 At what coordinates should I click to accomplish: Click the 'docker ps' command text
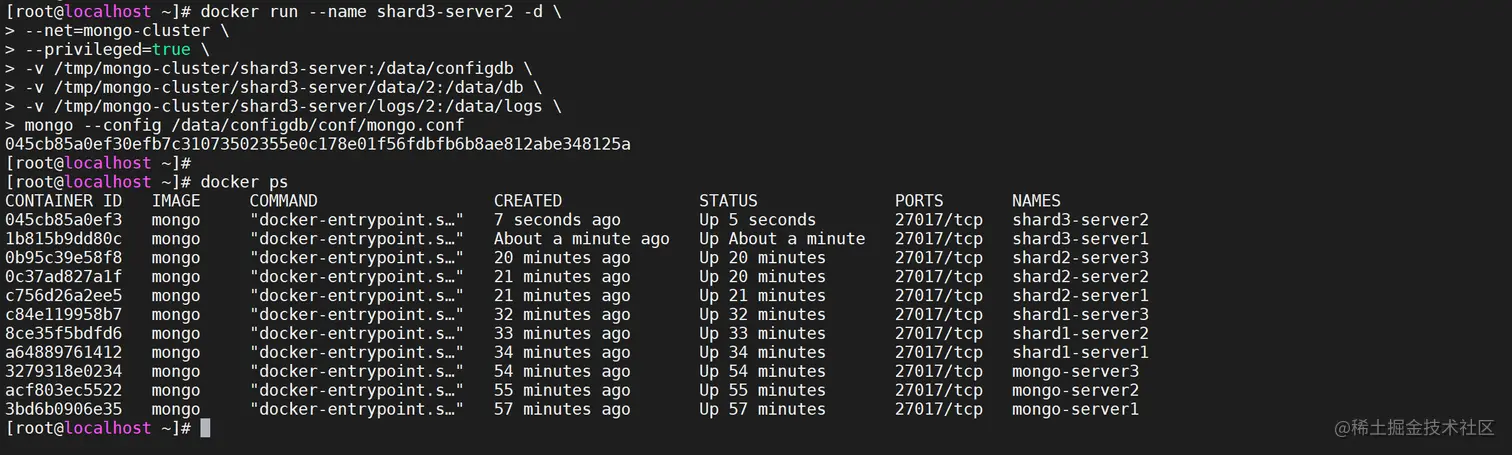tap(244, 182)
